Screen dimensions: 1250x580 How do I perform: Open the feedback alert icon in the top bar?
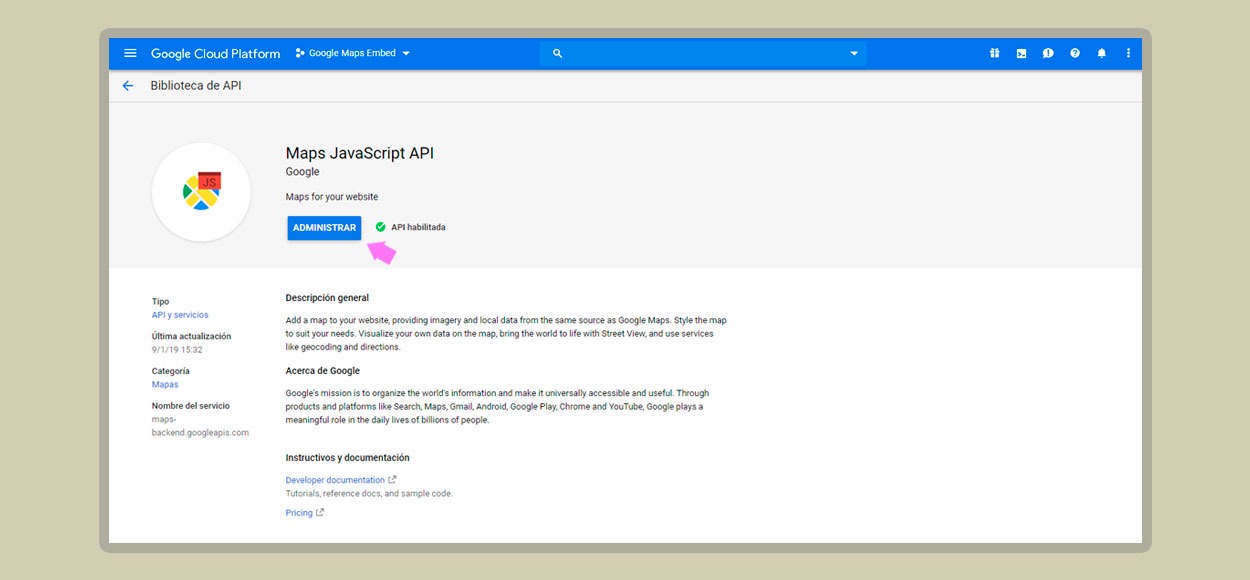1048,53
